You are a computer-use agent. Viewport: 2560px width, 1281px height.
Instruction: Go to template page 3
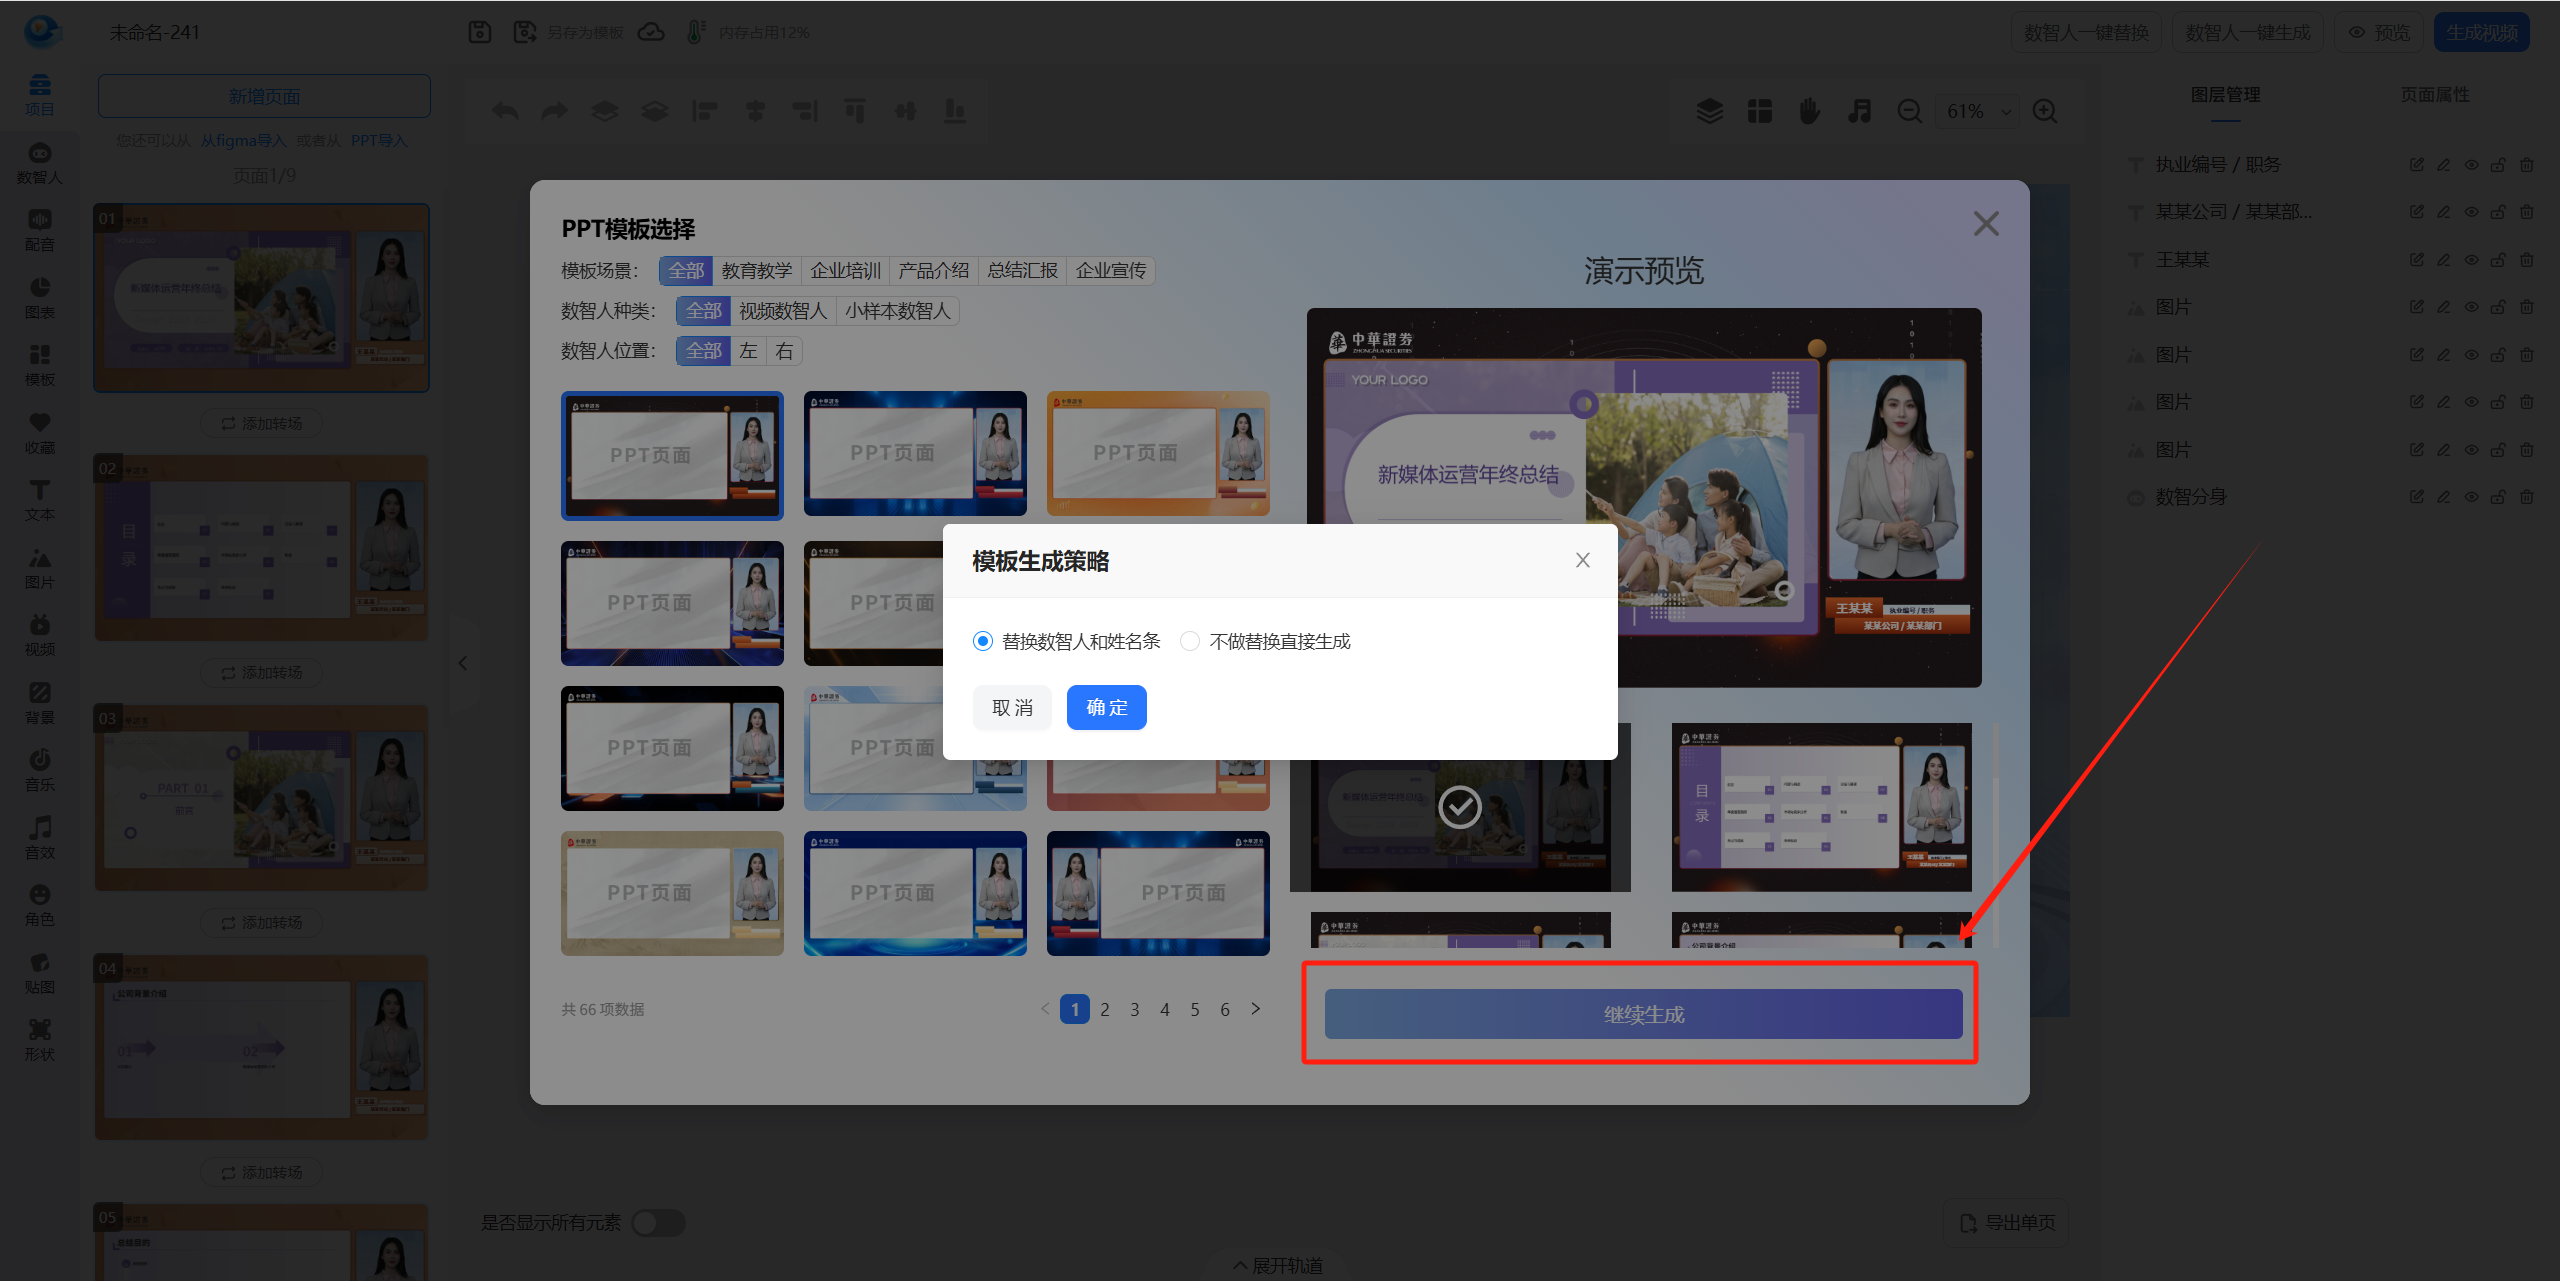coord(1135,1009)
